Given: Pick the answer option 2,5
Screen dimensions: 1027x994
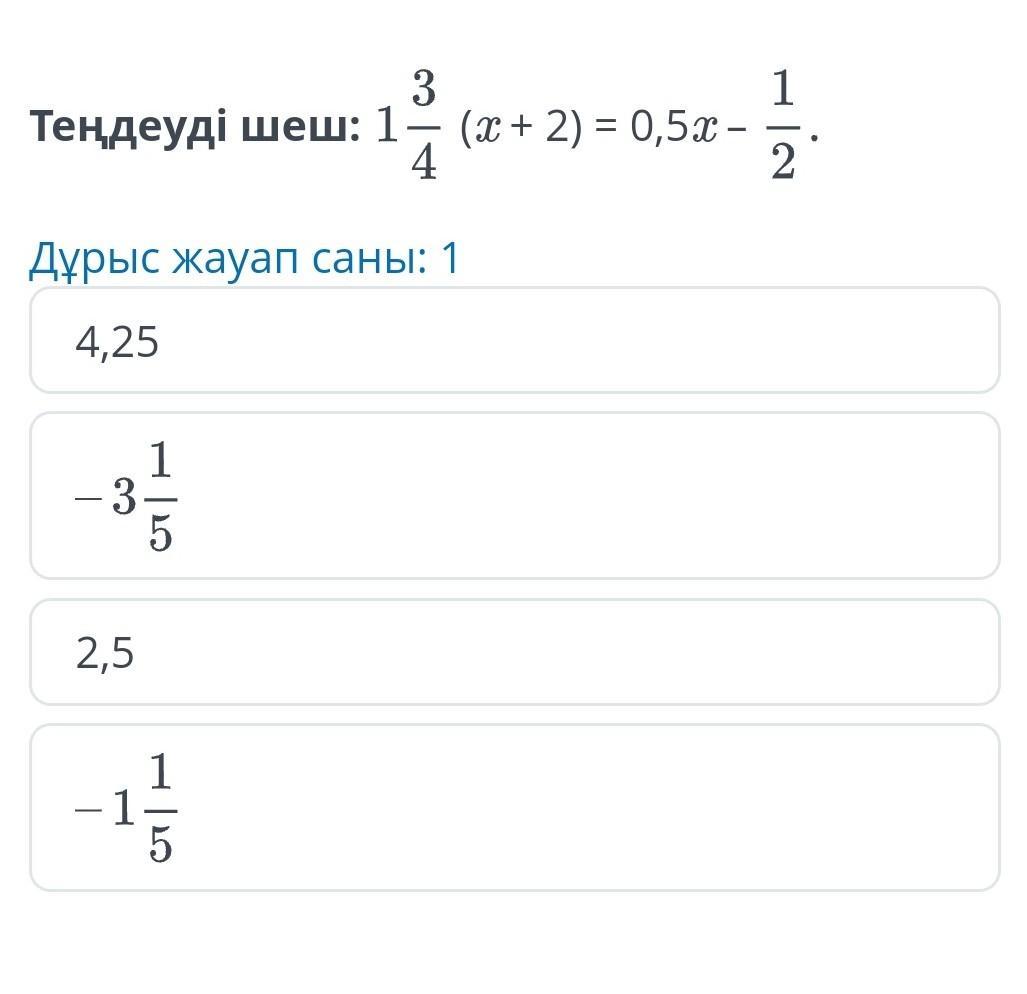Looking at the screenshot, I should coord(515,652).
